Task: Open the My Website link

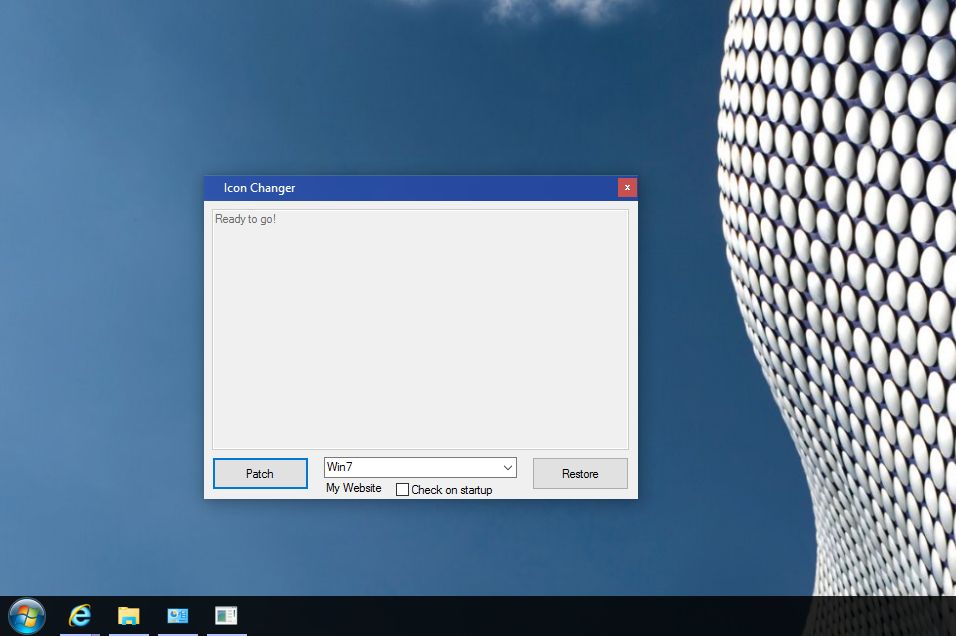Action: point(352,489)
